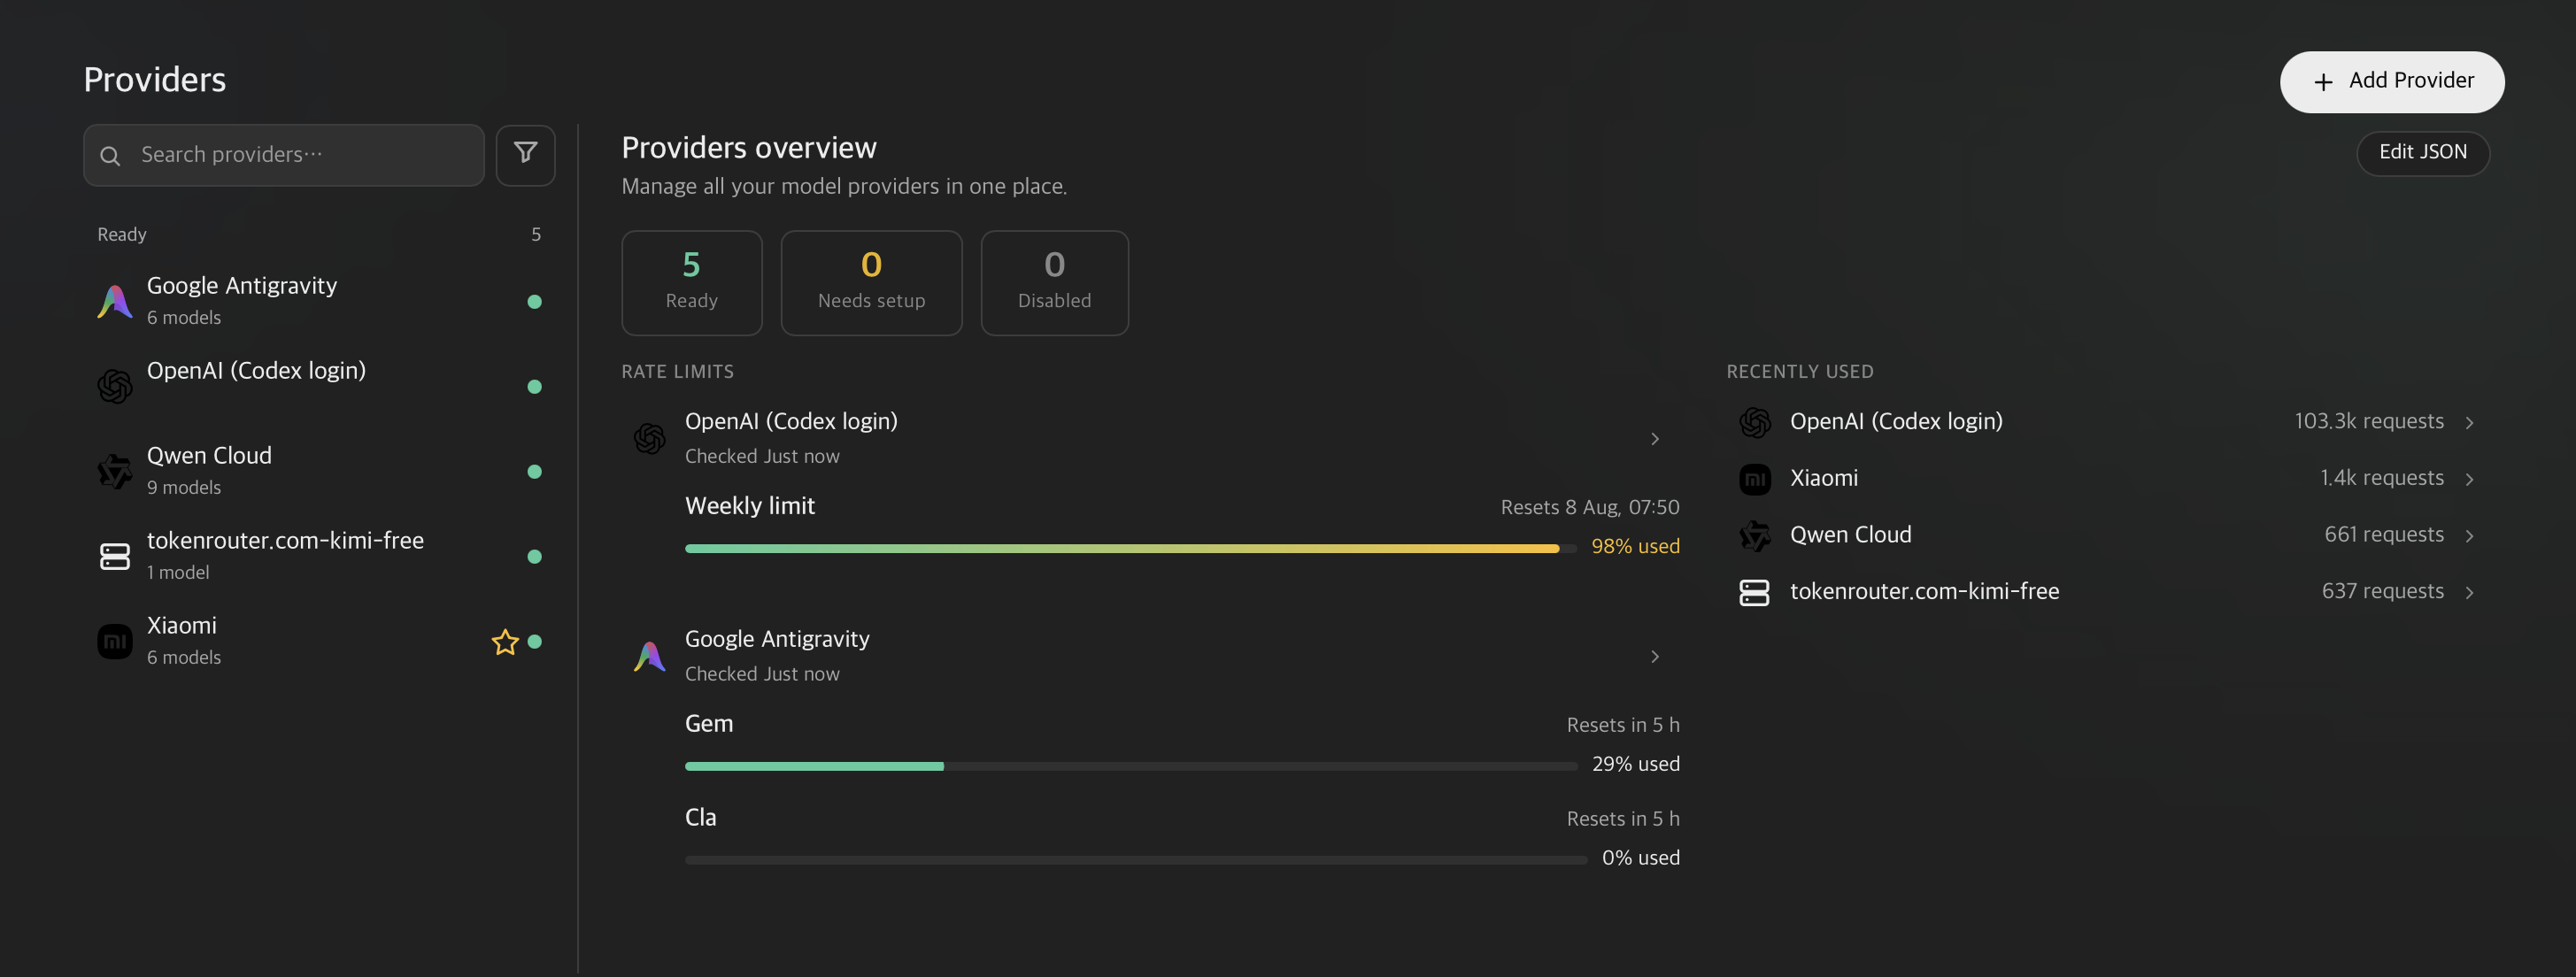
Task: Expand OpenAI (Codex login) rate limit chevron
Action: 1655,438
